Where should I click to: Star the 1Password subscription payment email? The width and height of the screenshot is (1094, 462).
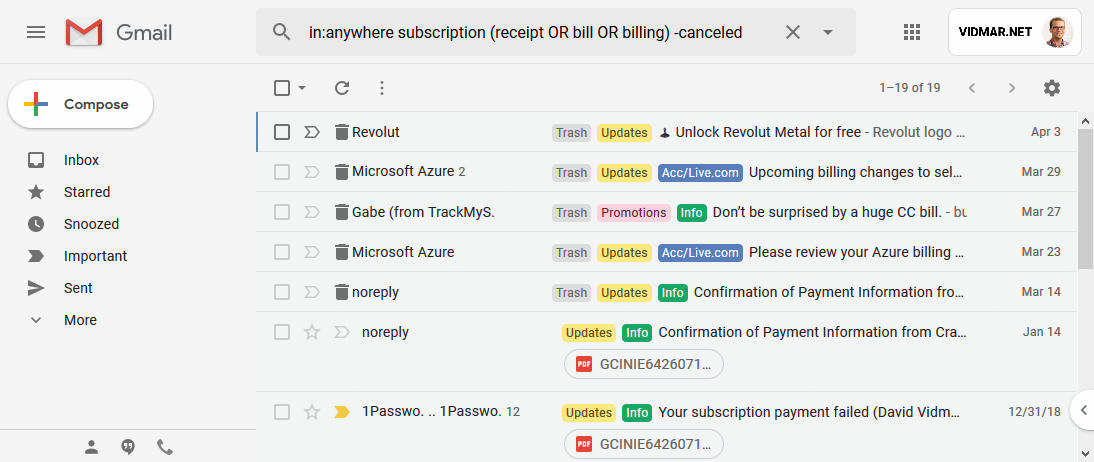pyautogui.click(x=312, y=412)
